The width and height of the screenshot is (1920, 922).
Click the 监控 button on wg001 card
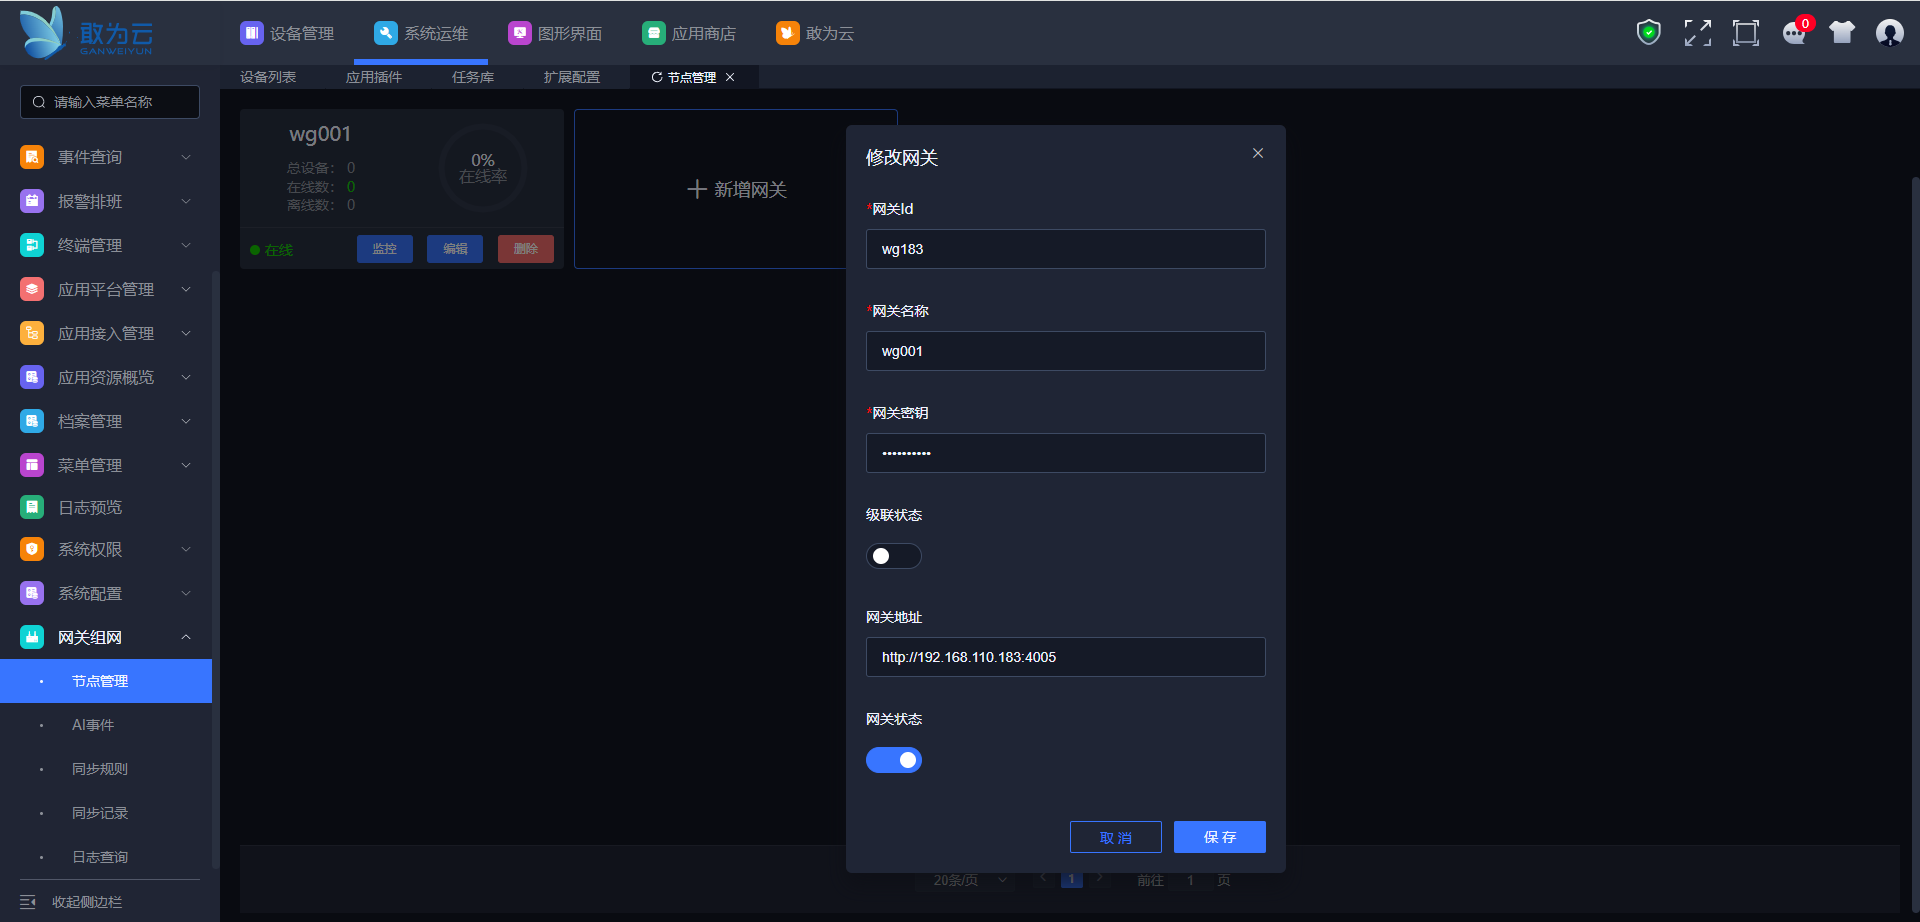(385, 249)
